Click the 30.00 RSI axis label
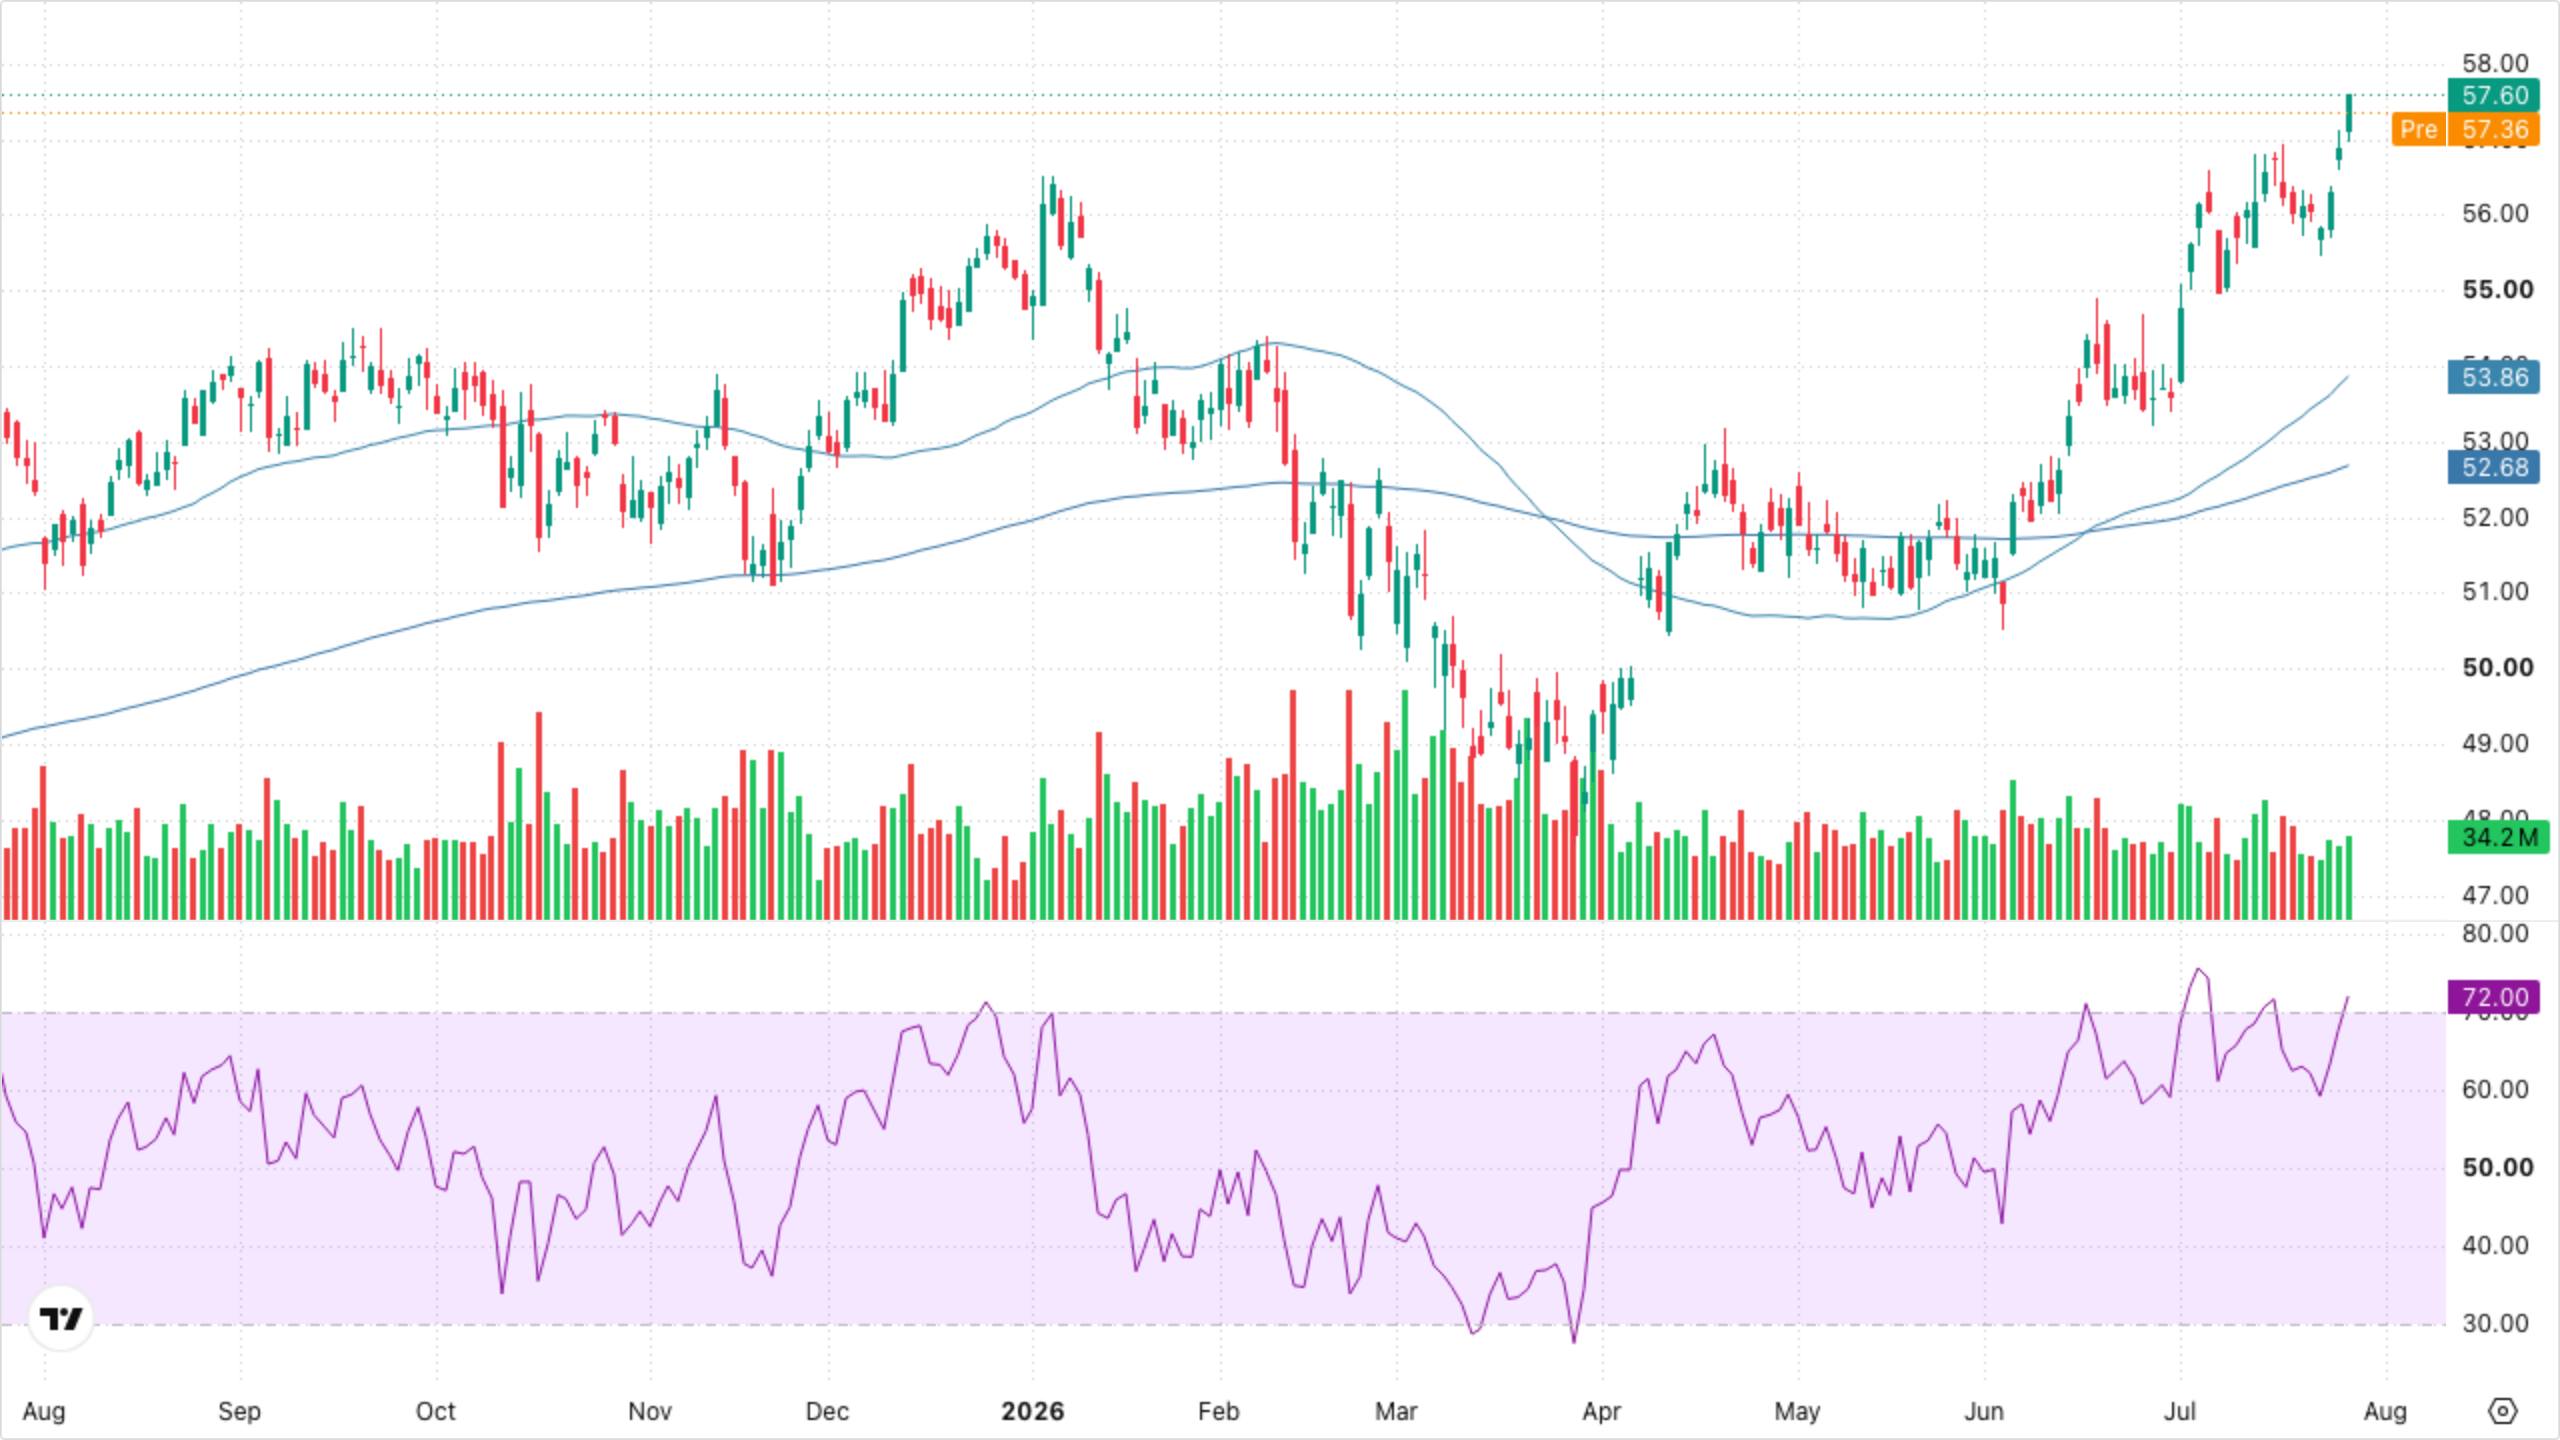This screenshot has height=1440, width=2560. pos(2495,1323)
